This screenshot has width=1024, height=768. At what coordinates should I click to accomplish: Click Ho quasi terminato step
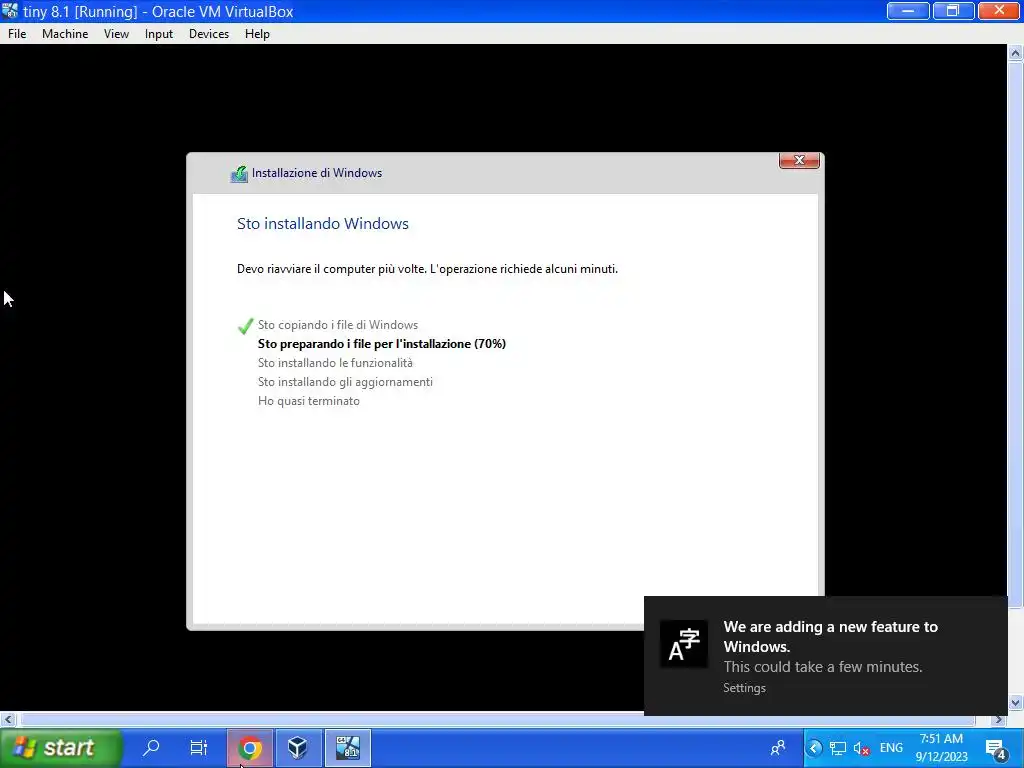point(309,401)
